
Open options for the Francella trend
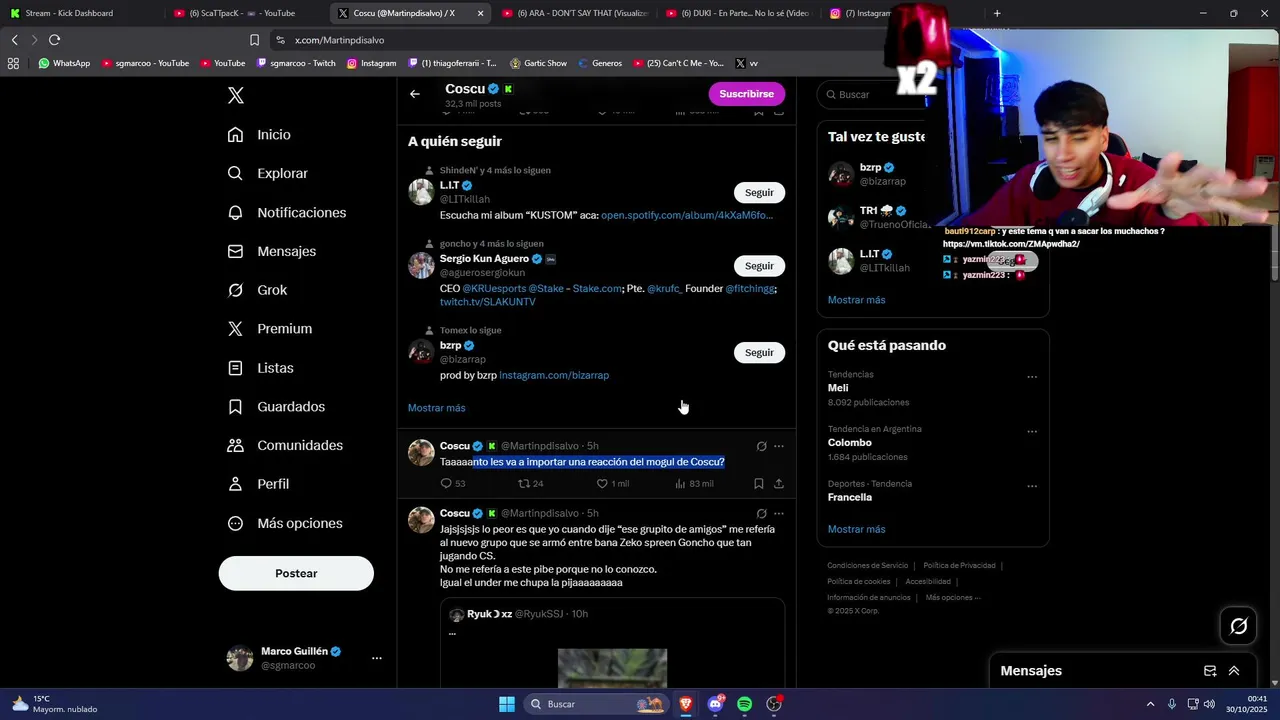point(1032,486)
